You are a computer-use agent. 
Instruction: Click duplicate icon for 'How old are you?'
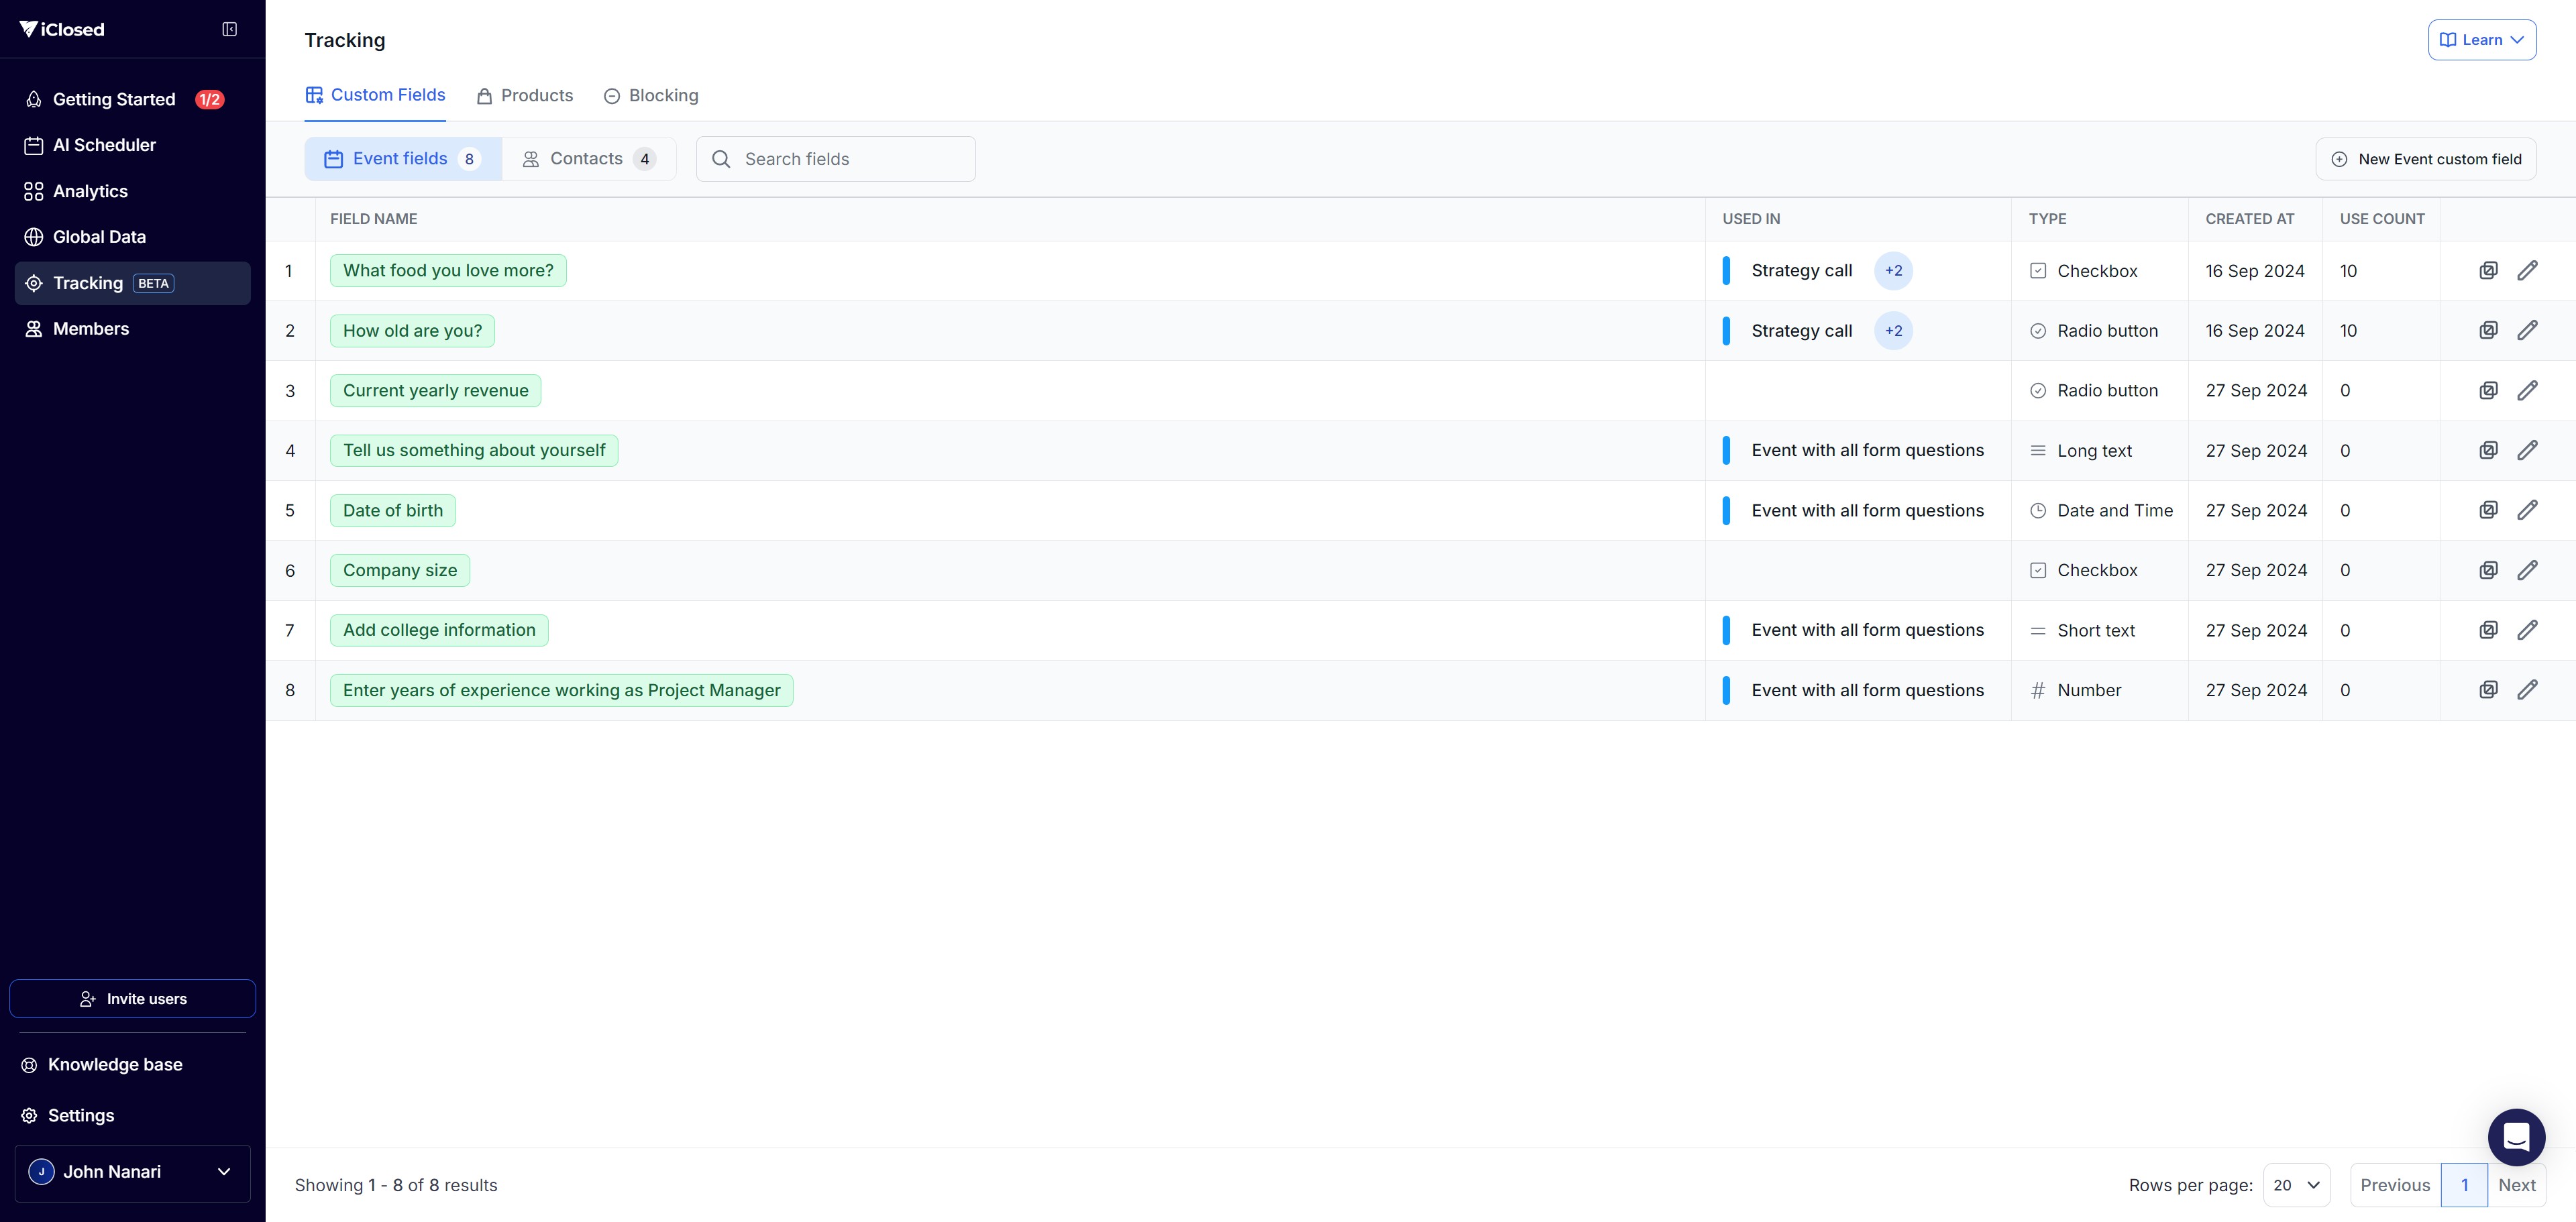(2488, 330)
